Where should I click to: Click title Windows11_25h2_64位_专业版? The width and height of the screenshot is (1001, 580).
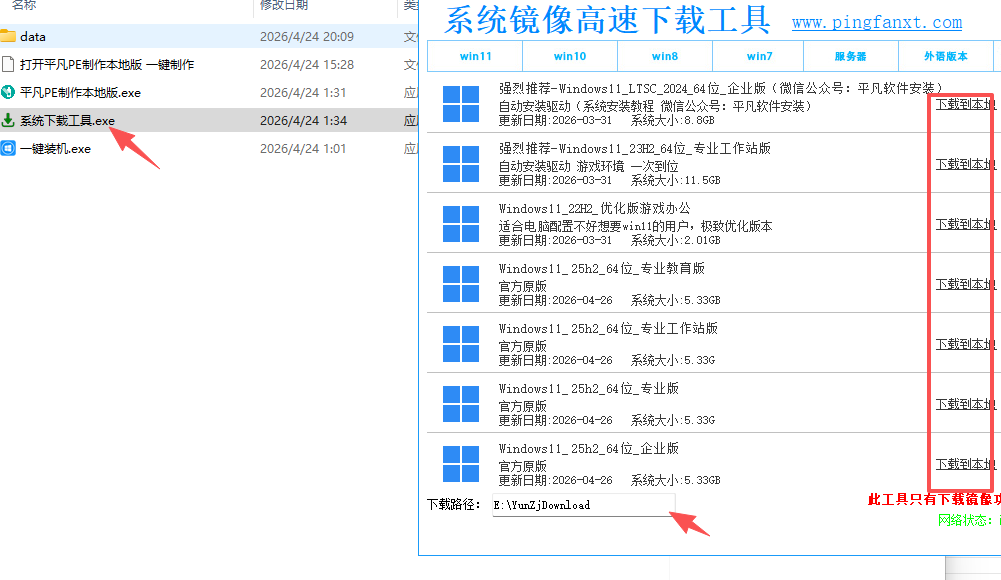tap(589, 388)
